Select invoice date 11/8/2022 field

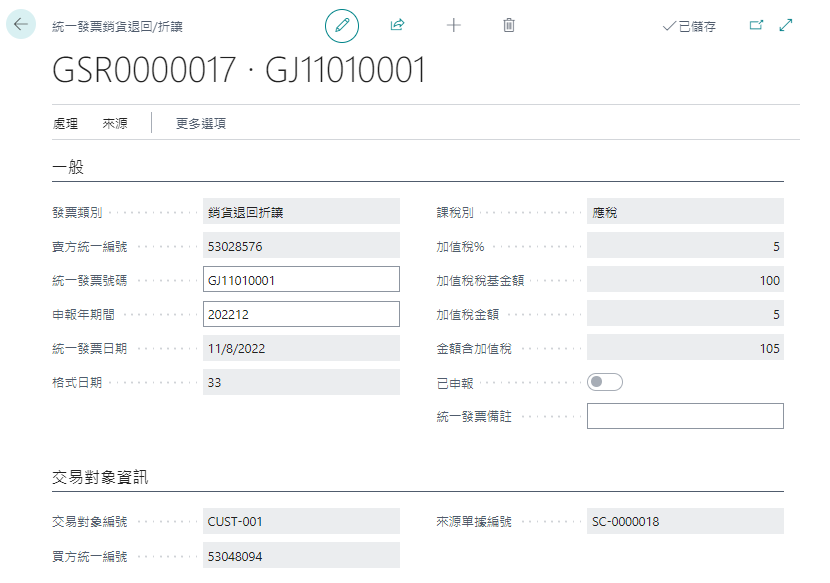301,348
